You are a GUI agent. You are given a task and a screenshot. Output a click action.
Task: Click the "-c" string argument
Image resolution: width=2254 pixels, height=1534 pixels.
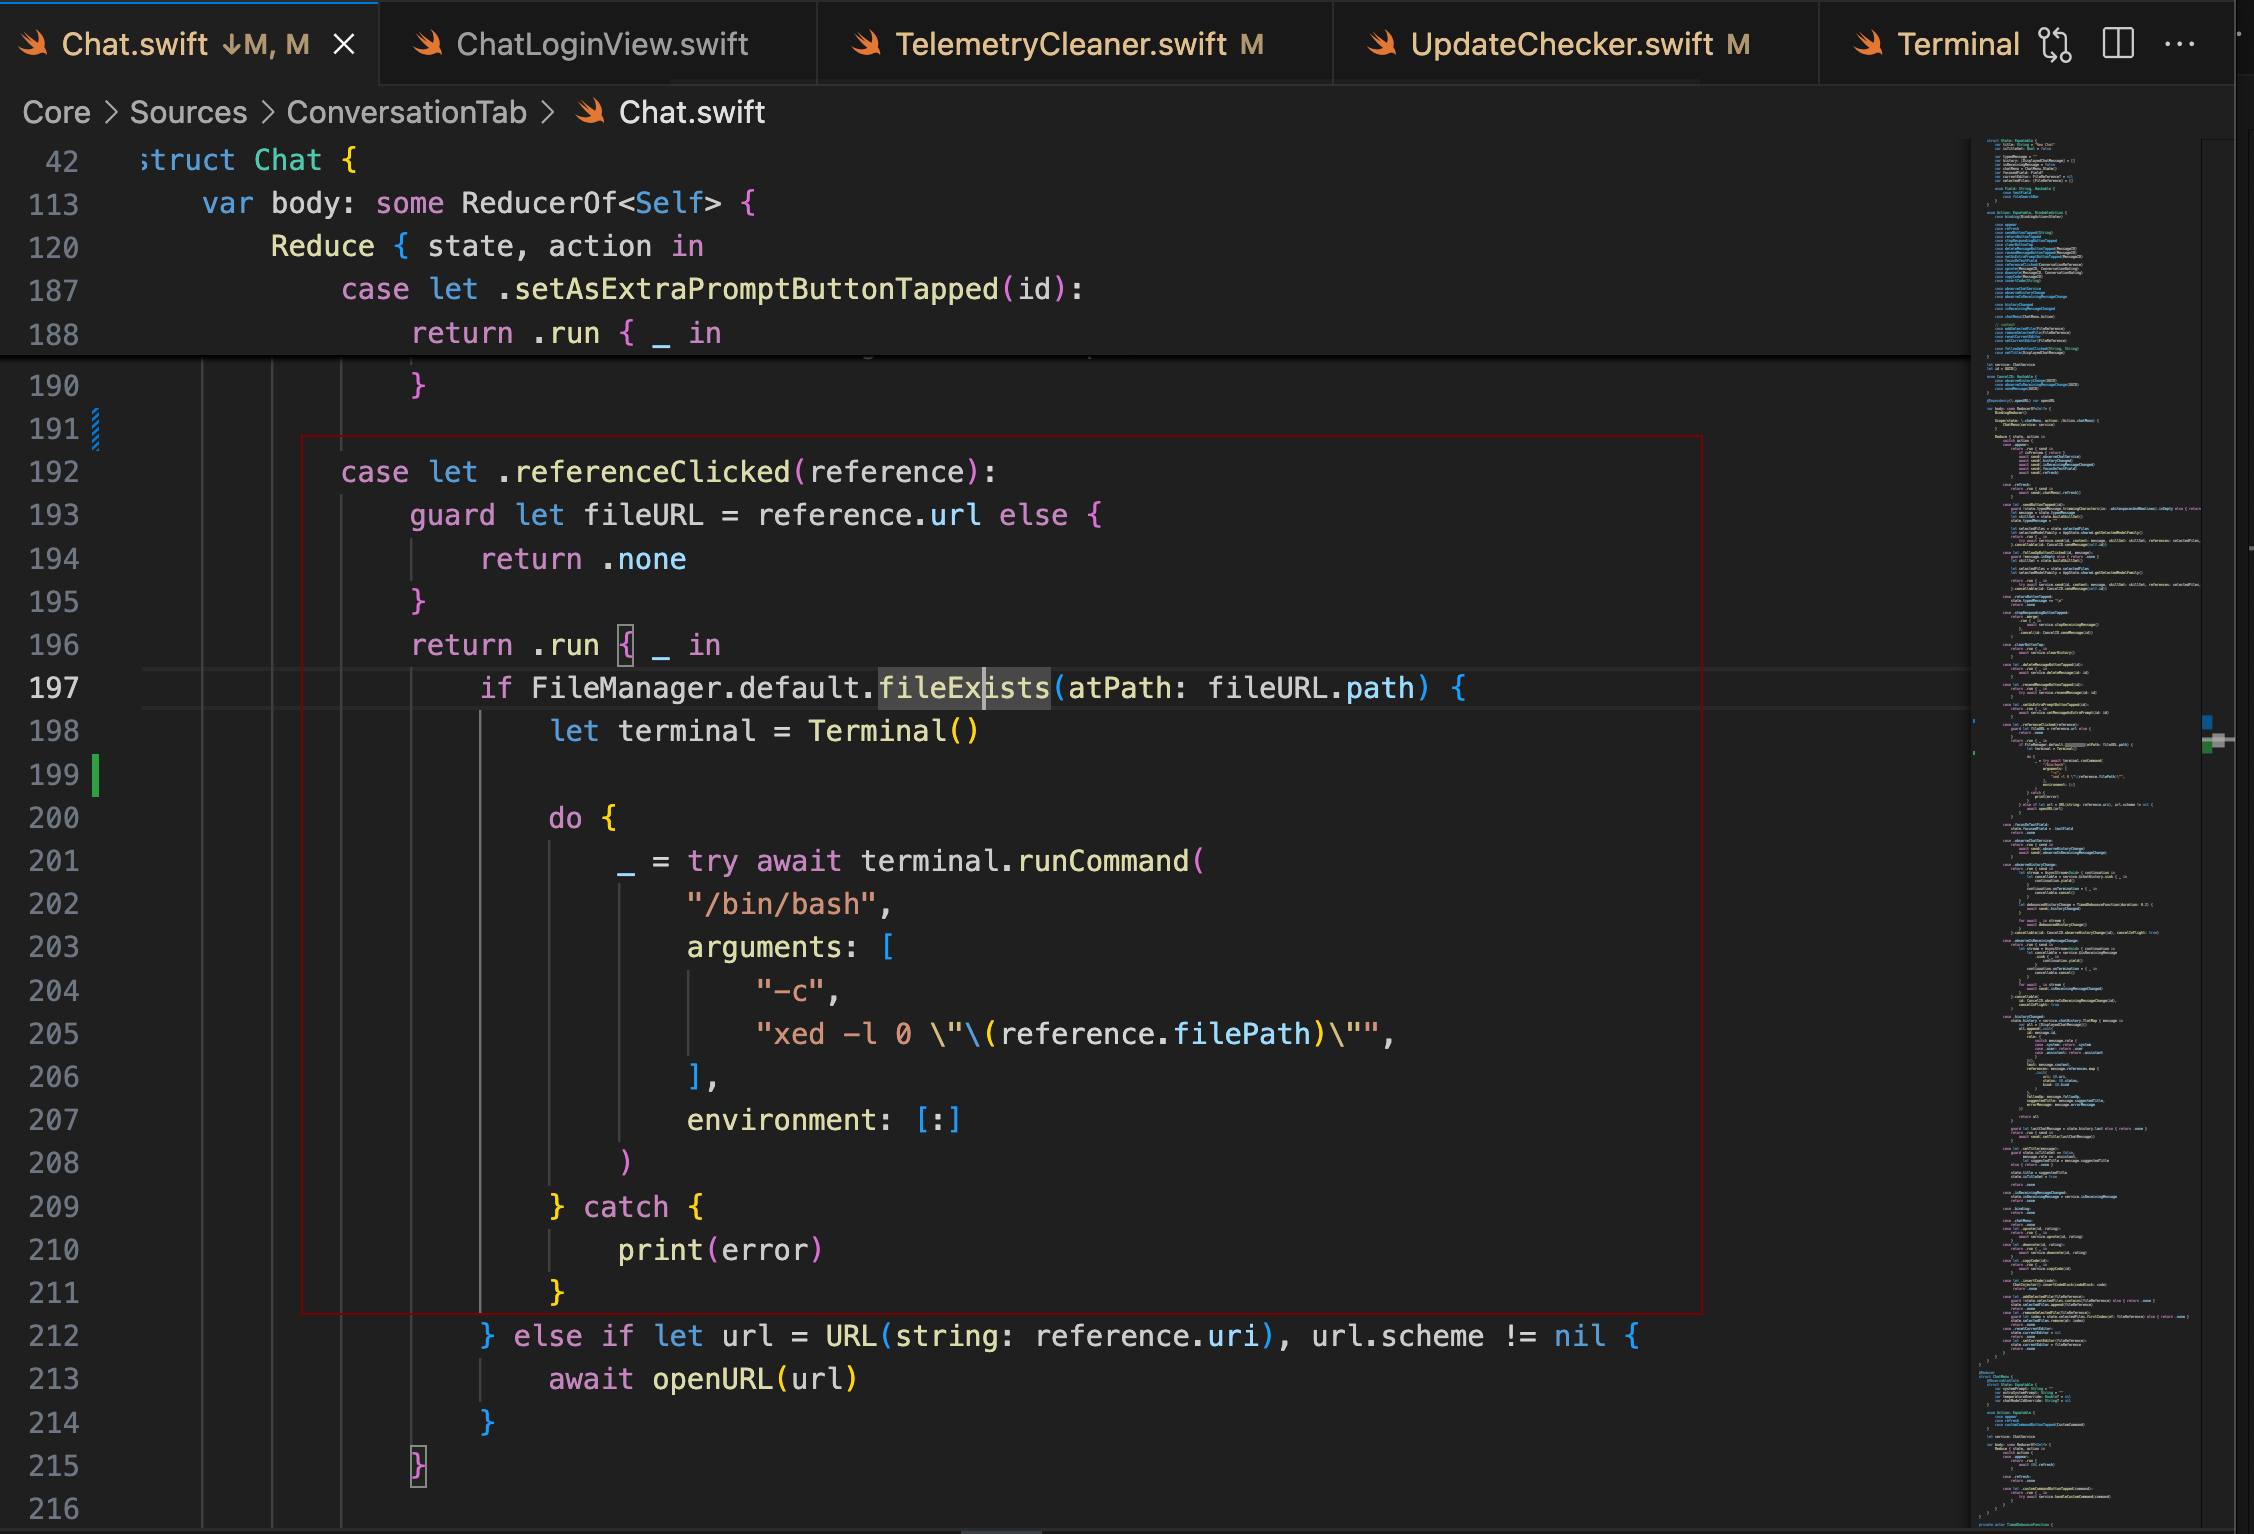[x=790, y=991]
